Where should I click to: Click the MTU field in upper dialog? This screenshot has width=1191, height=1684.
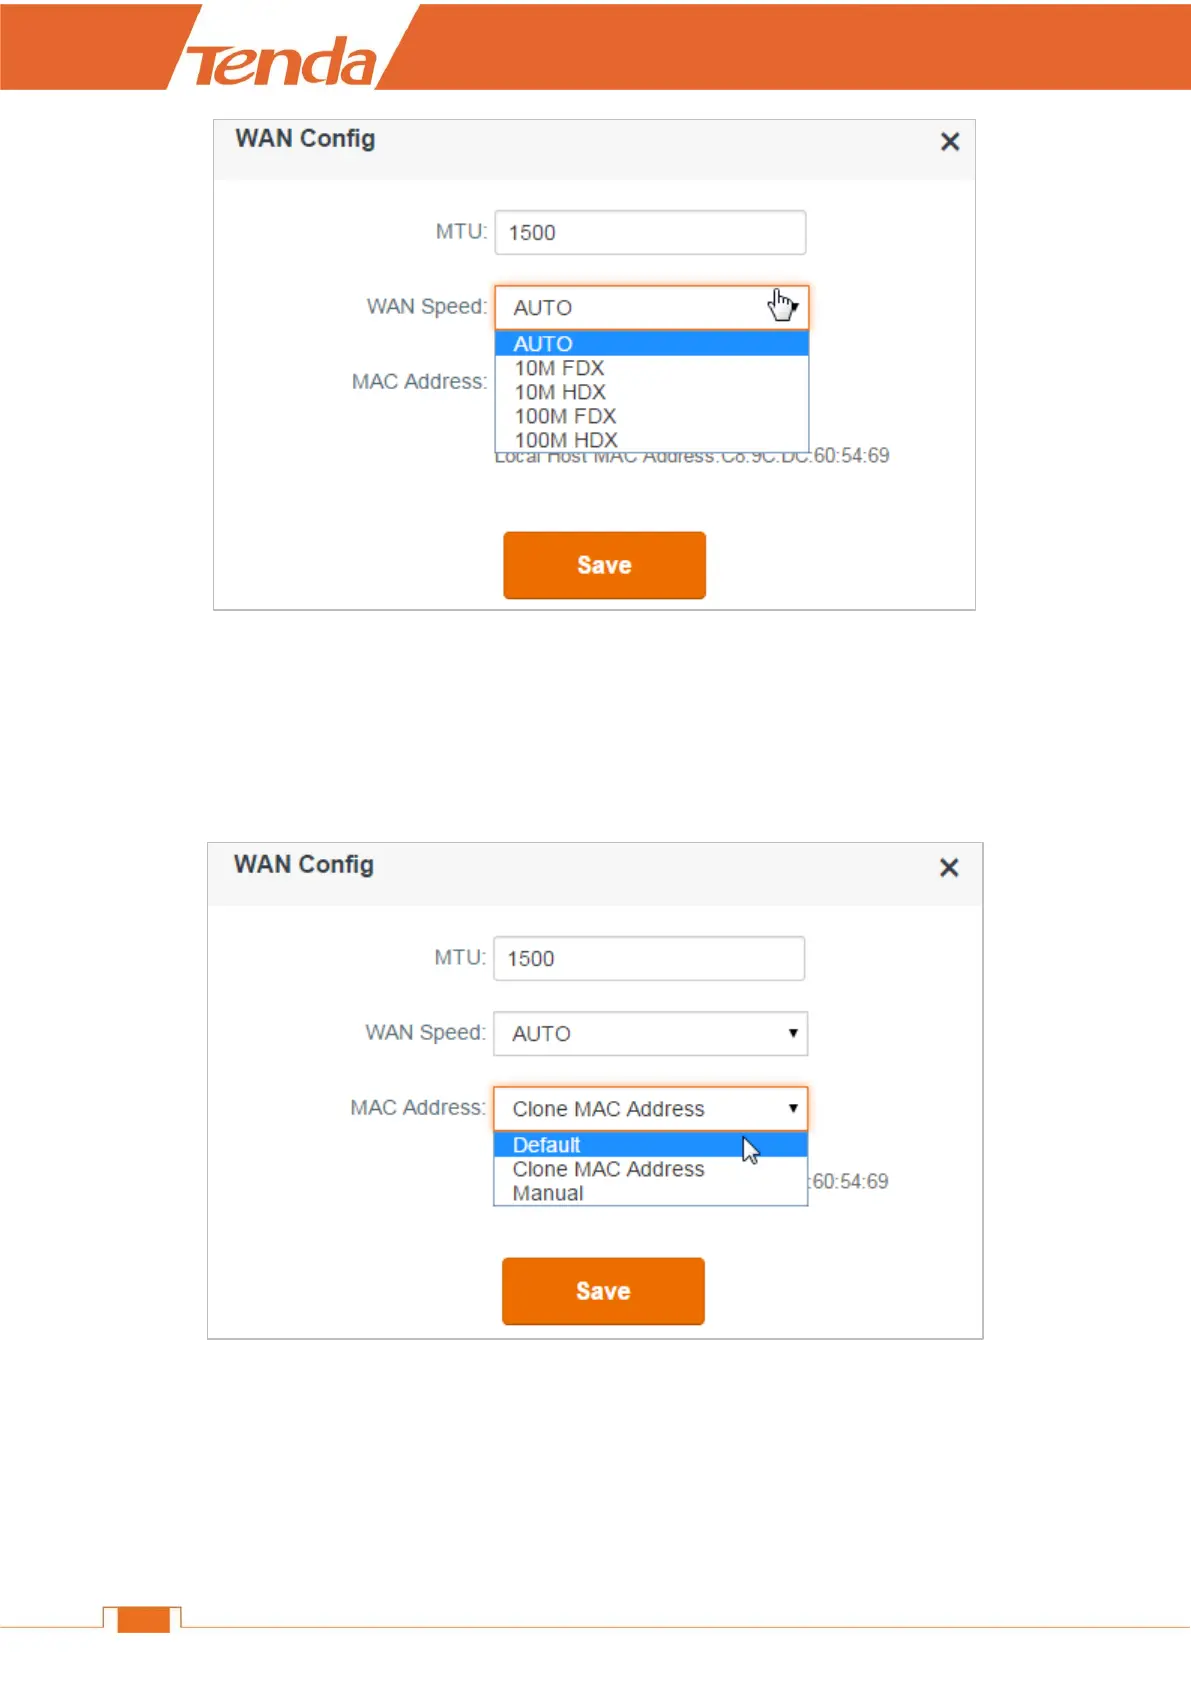click(x=650, y=232)
